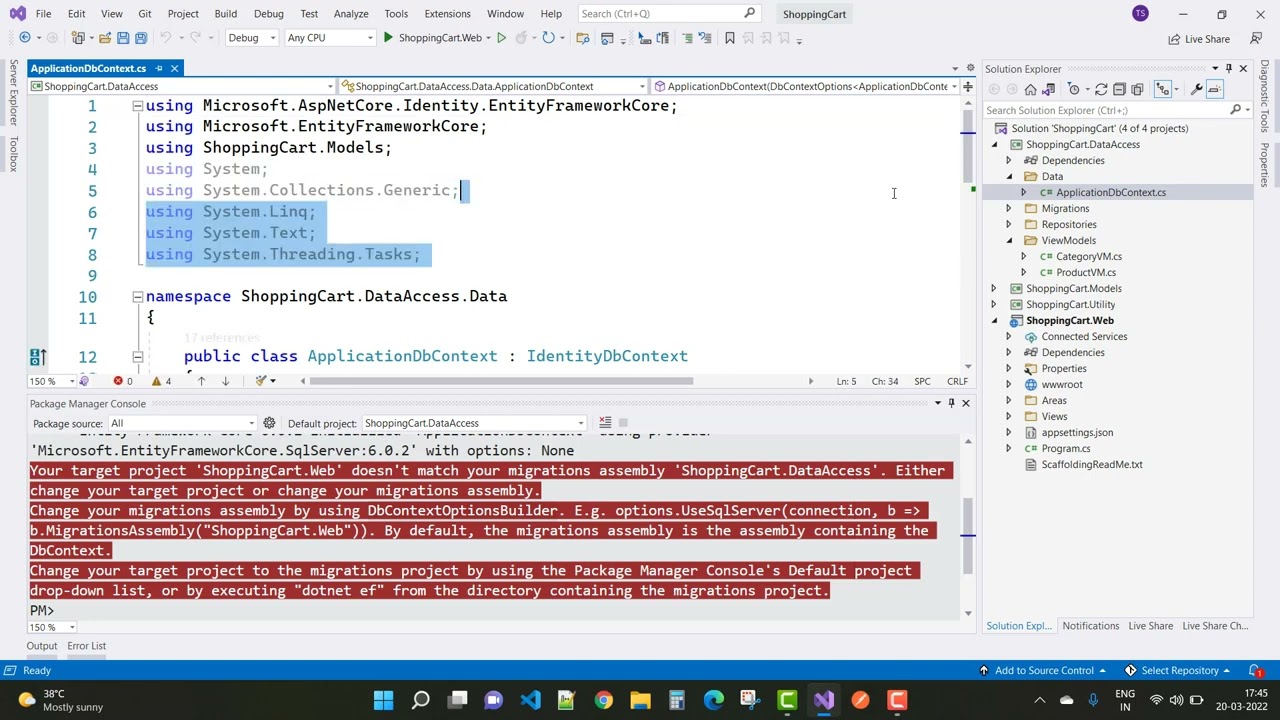1280x720 pixels.
Task: Open Notifications tab in right panel
Action: click(1090, 626)
